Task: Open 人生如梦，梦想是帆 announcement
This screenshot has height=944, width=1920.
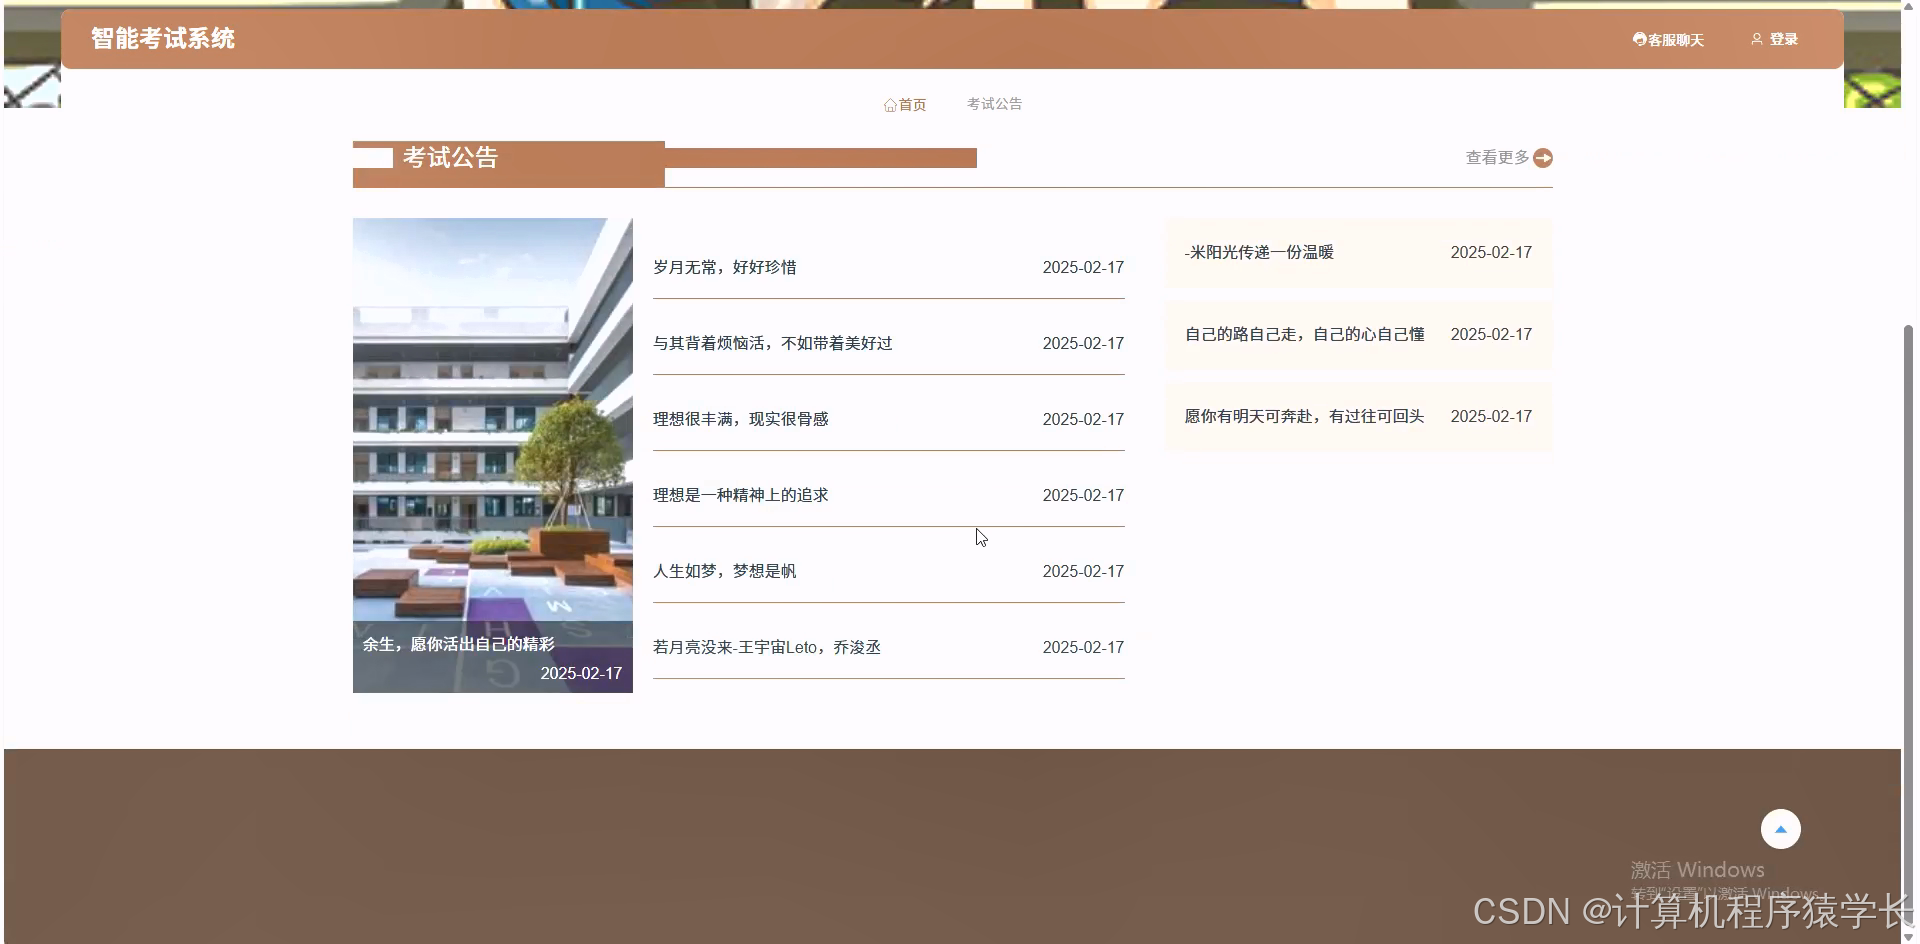Action: [x=724, y=571]
